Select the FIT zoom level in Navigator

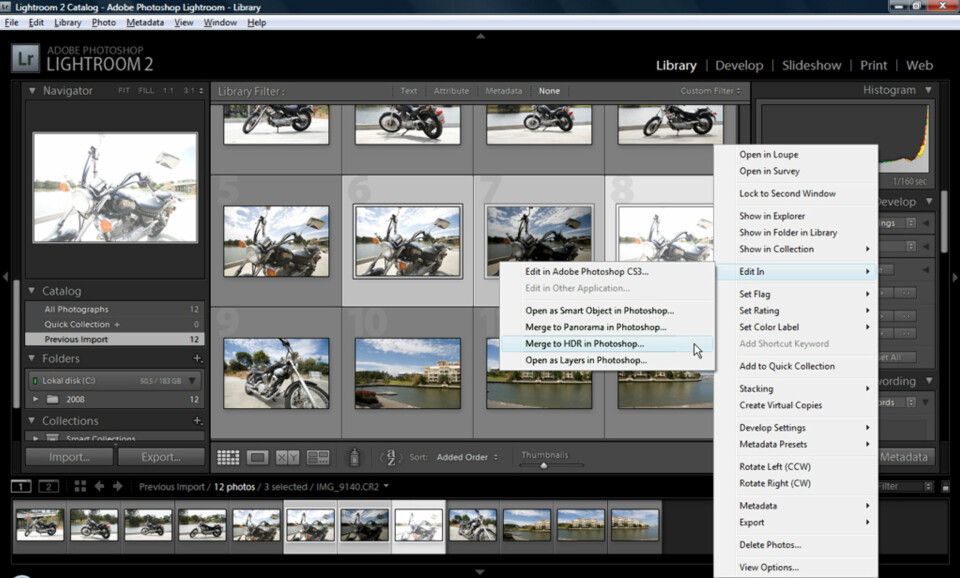[x=124, y=91]
